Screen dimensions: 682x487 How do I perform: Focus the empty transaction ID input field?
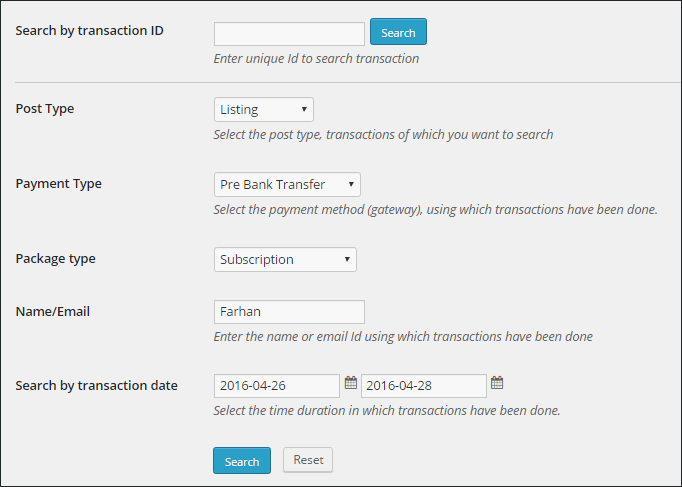(x=289, y=34)
